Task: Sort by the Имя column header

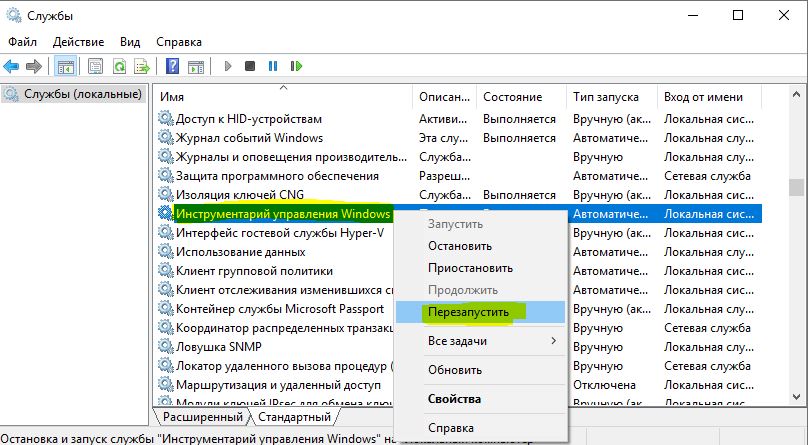Action: [x=283, y=97]
